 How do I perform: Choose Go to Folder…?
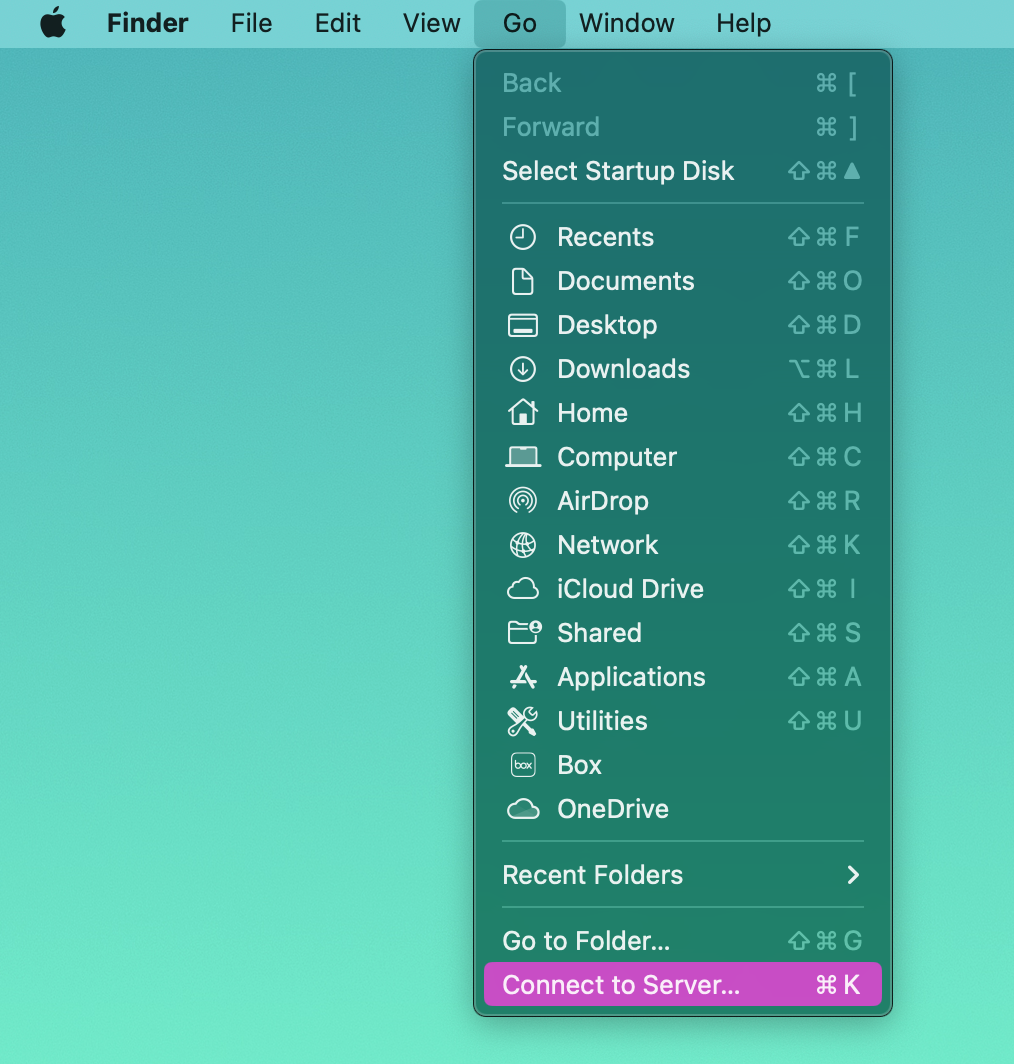(x=683, y=941)
